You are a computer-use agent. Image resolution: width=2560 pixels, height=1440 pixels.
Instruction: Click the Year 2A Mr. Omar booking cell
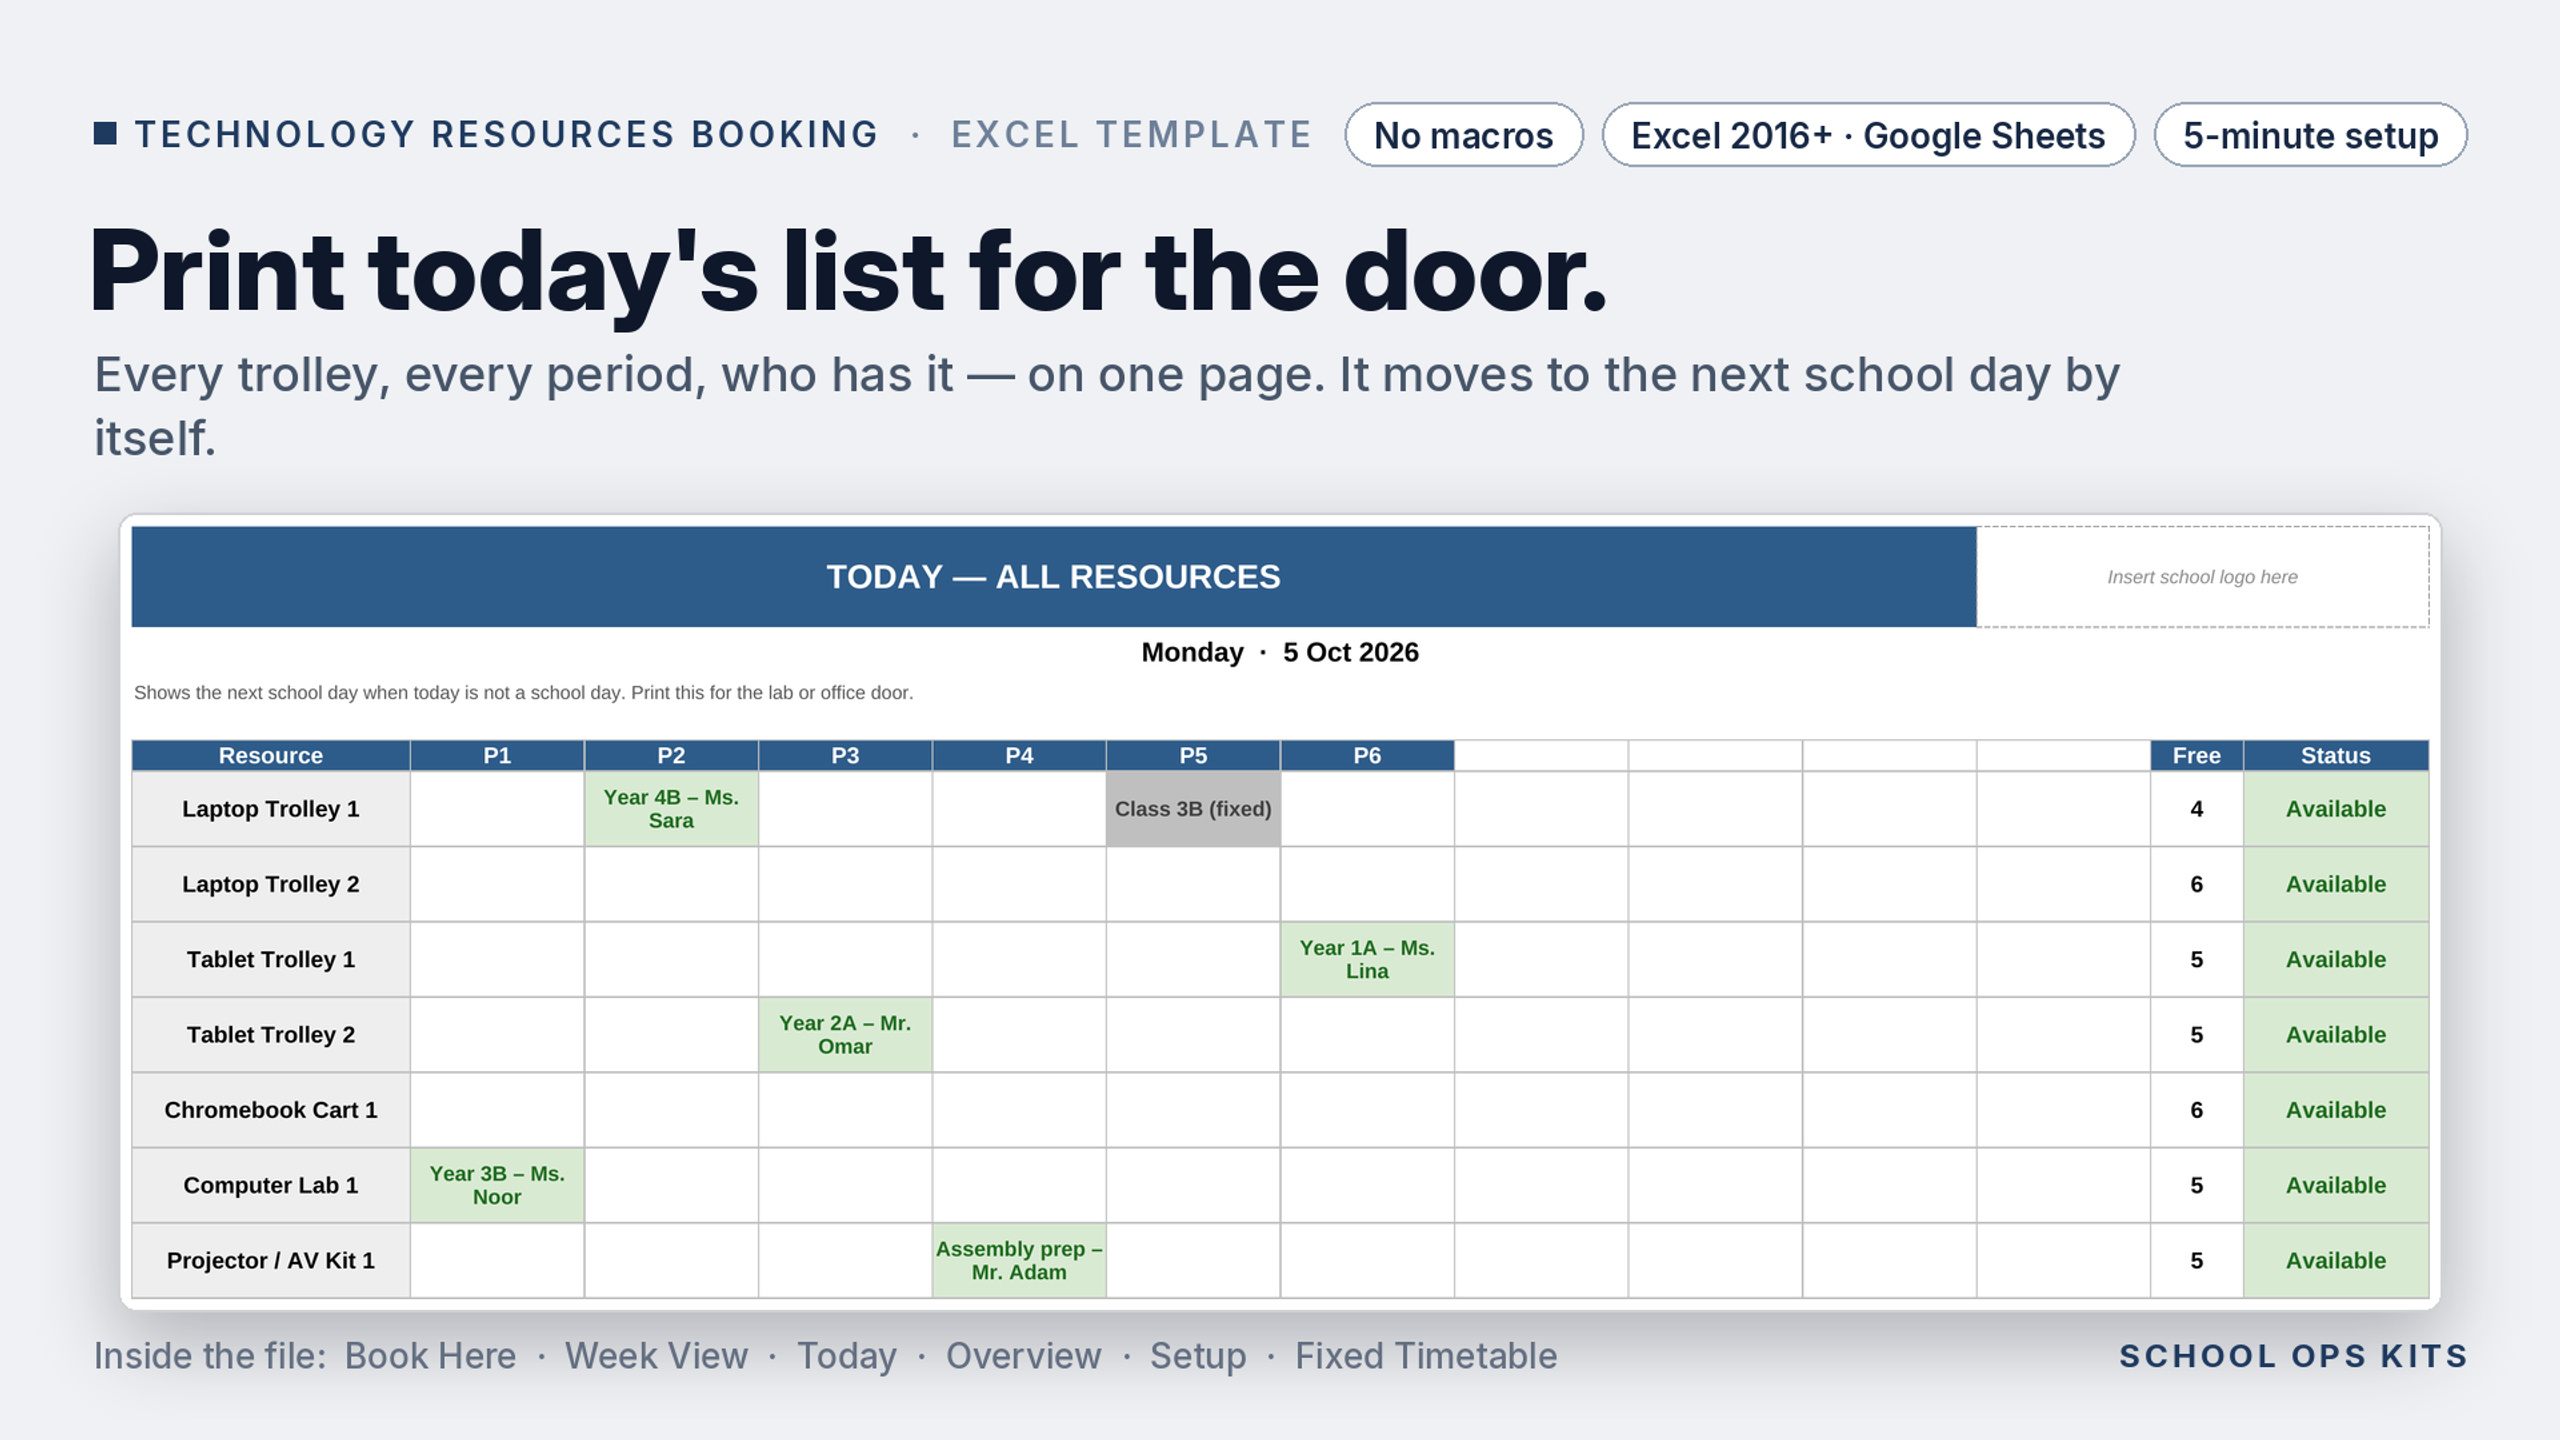tap(845, 1035)
